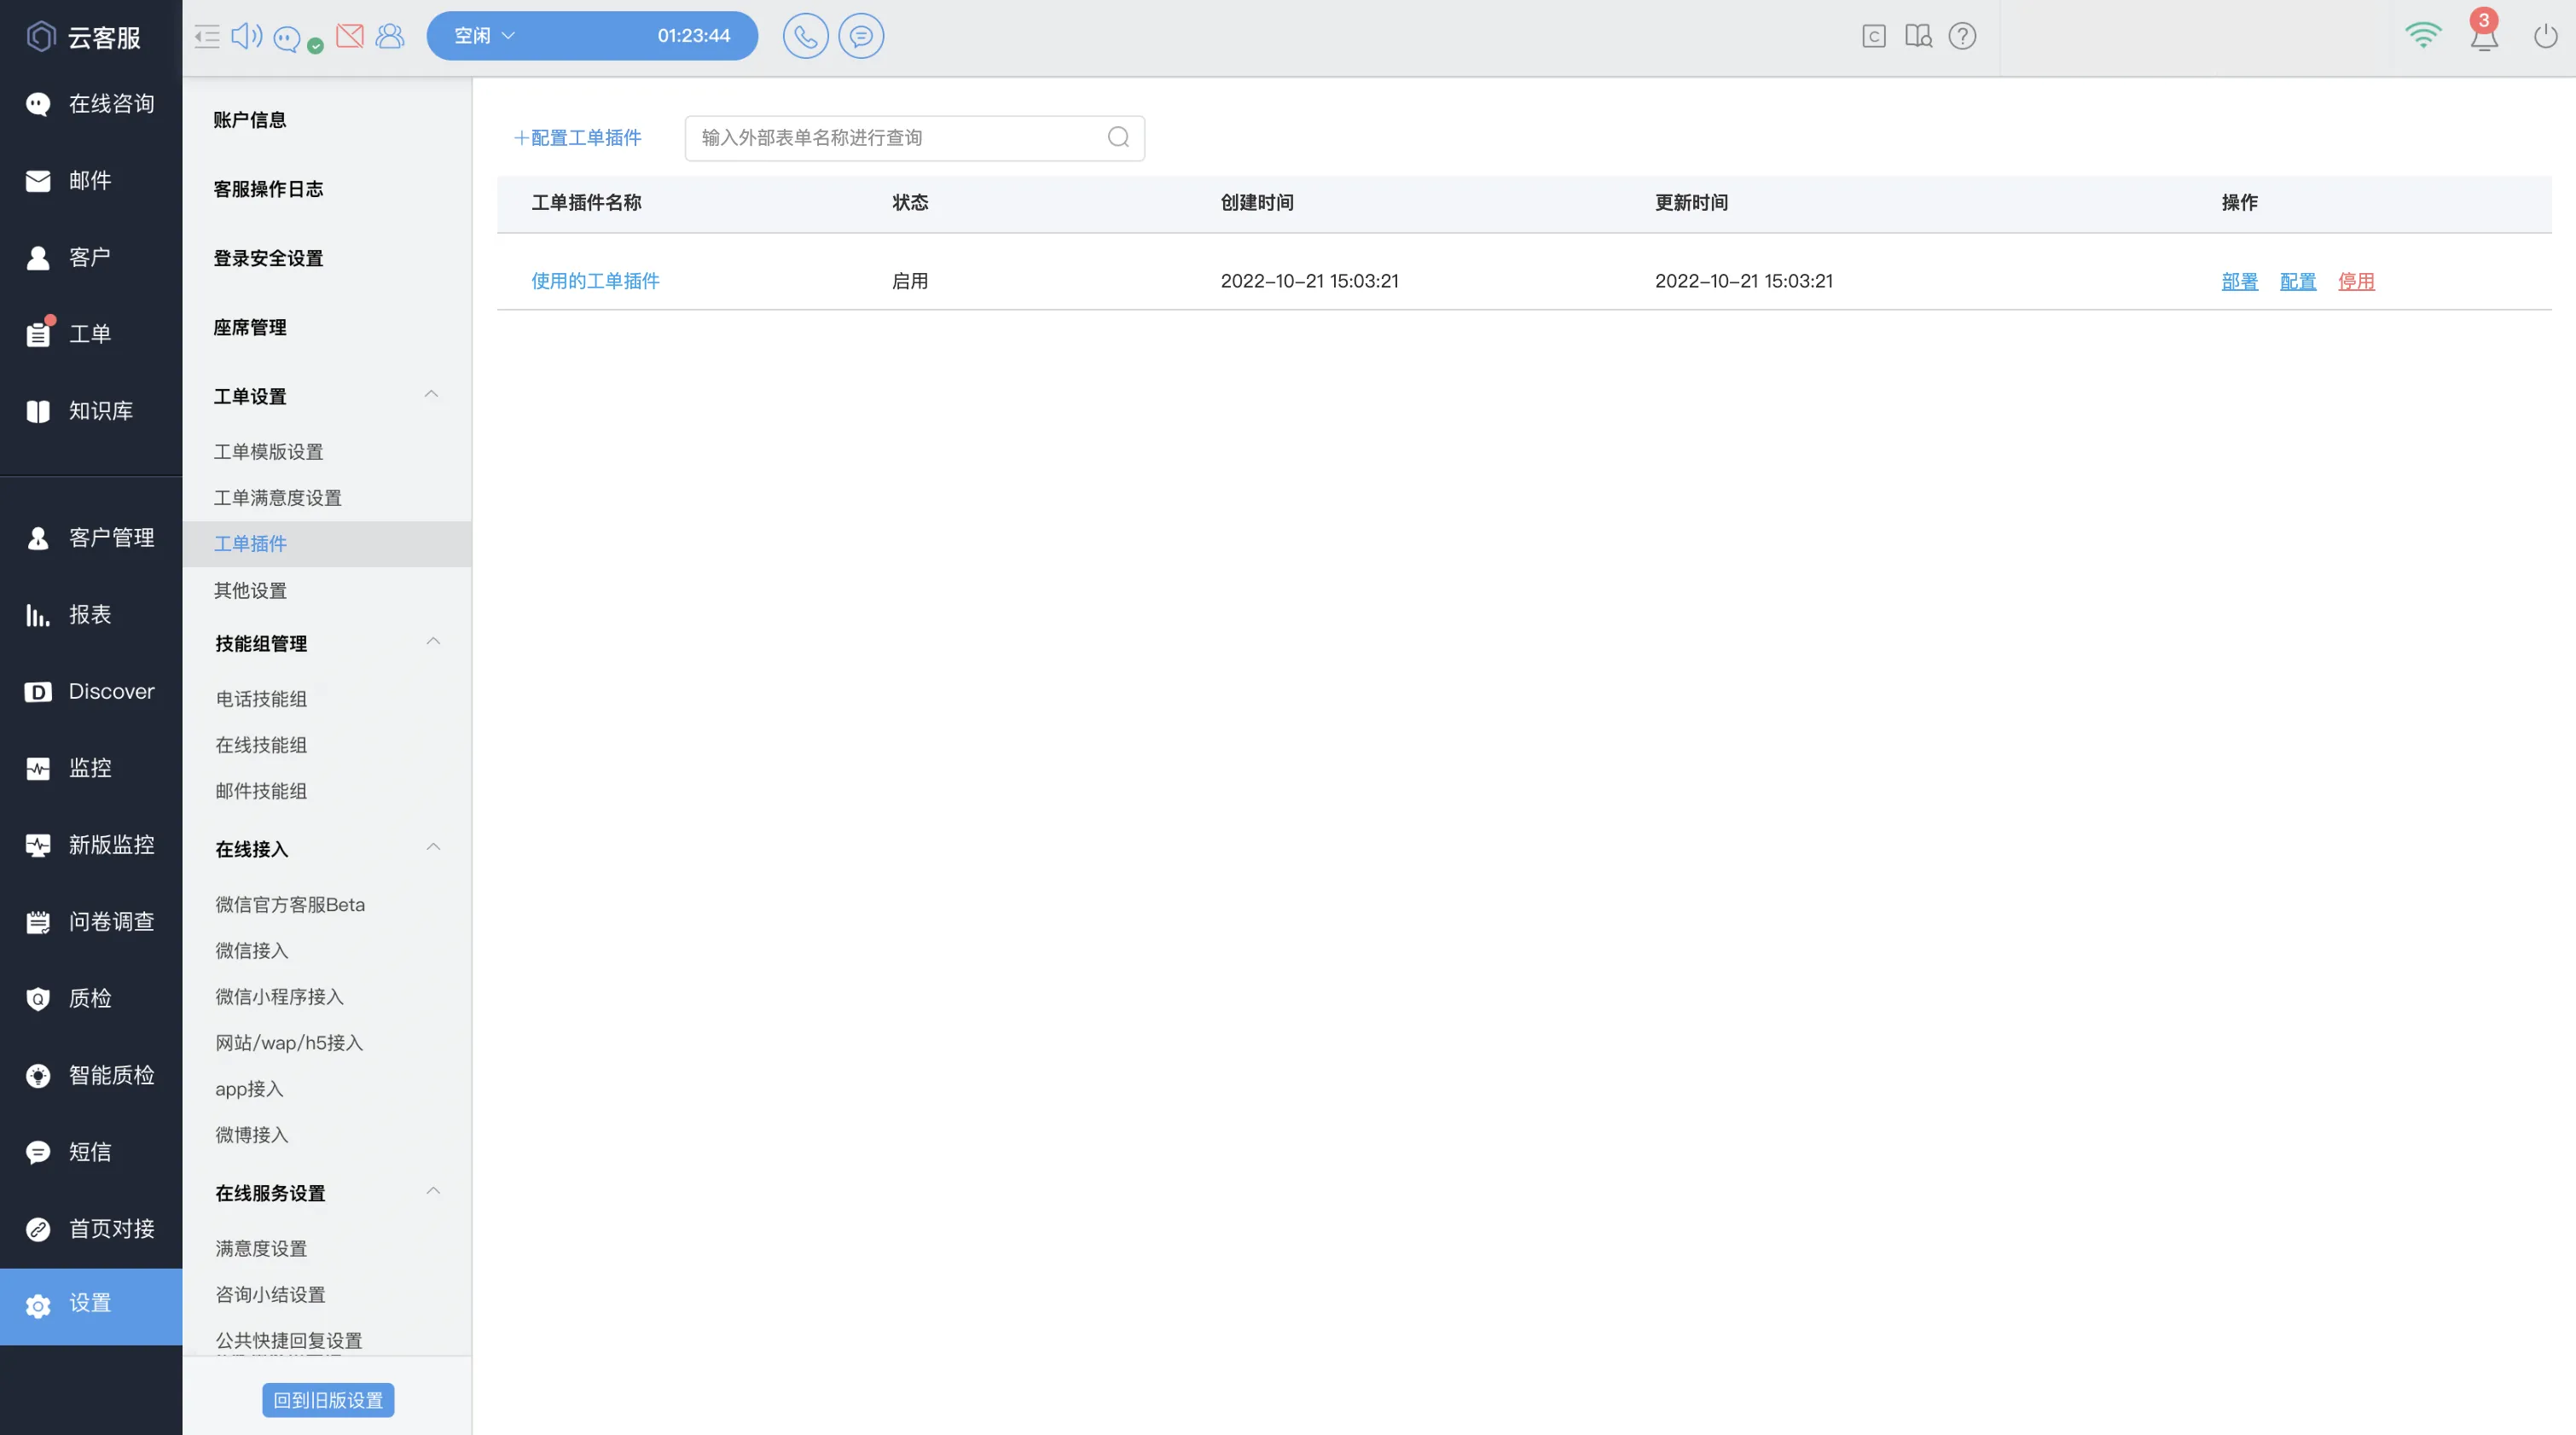Image resolution: width=2576 pixels, height=1435 pixels.
Task: Select 网站/wap/h5接入
Action: [x=289, y=1043]
